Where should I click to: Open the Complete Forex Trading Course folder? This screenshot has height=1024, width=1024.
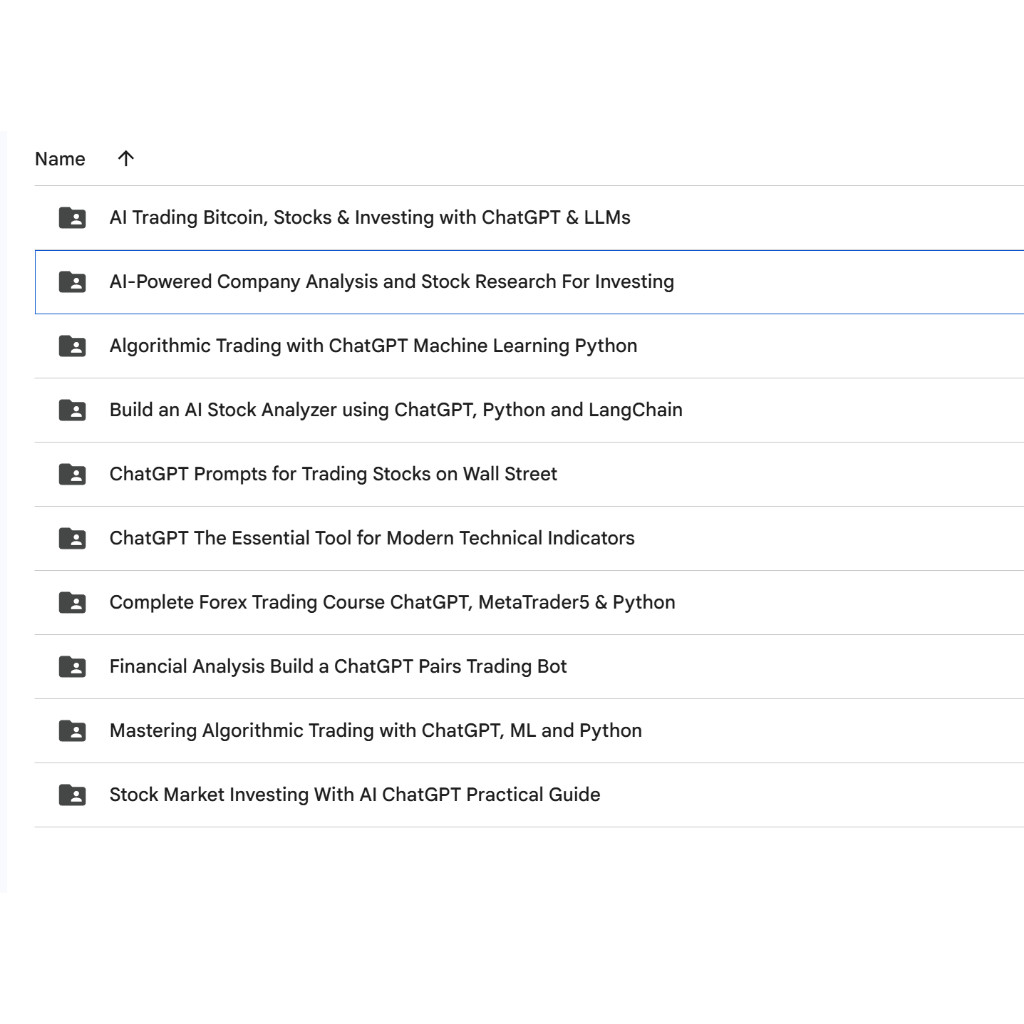point(392,602)
